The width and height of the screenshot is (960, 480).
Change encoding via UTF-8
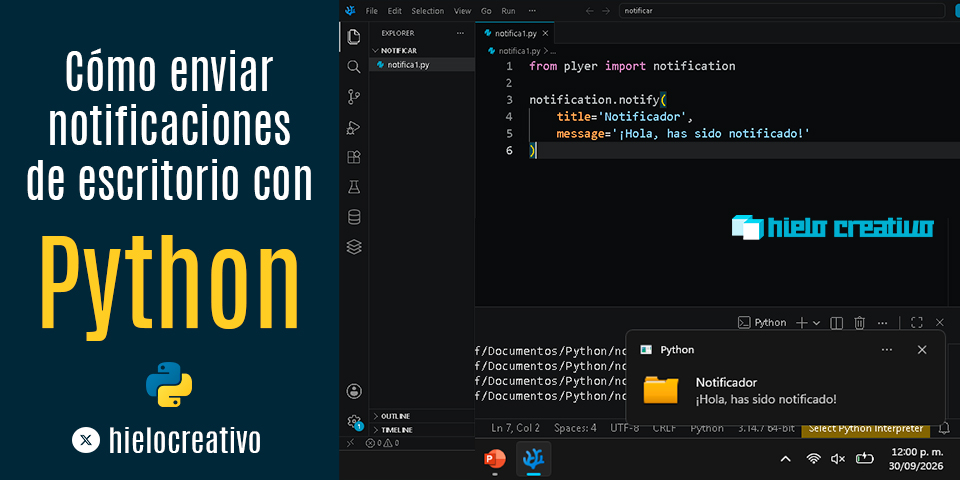click(624, 428)
